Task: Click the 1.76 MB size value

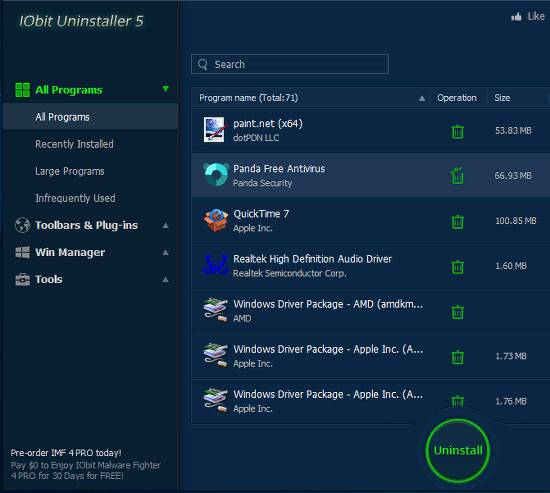Action: (x=511, y=401)
